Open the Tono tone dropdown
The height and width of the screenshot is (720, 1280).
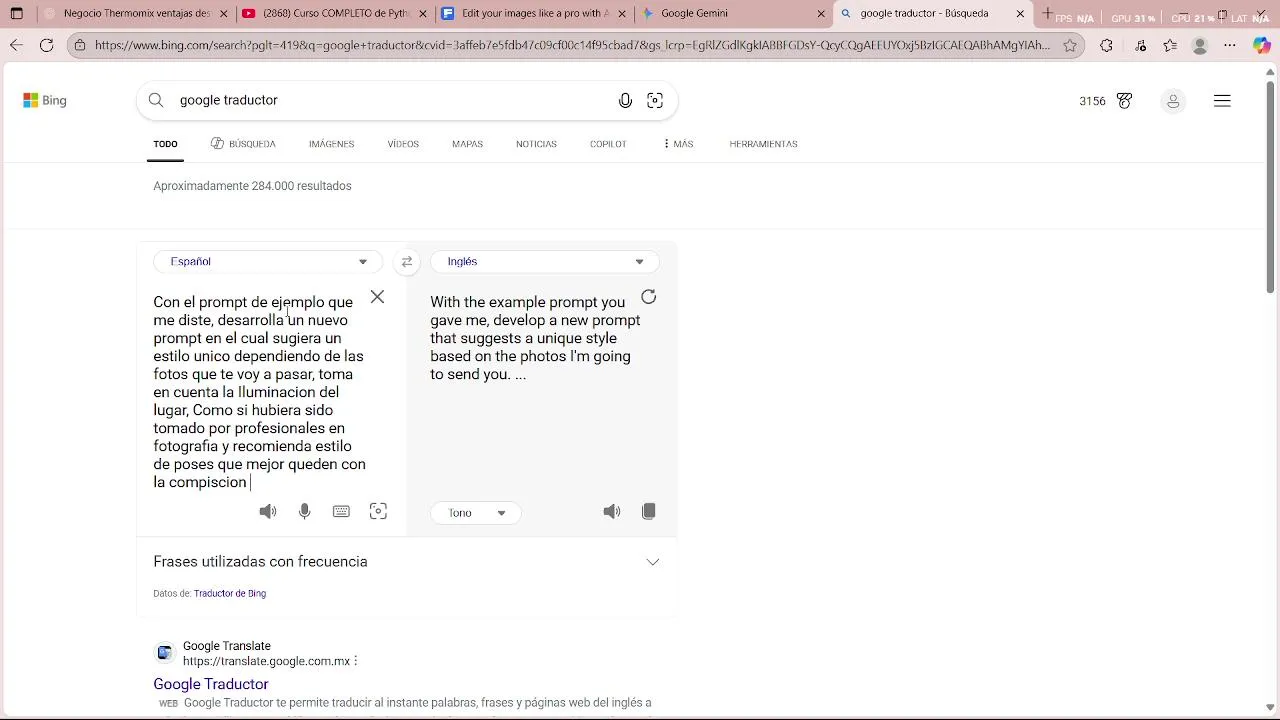[476, 513]
